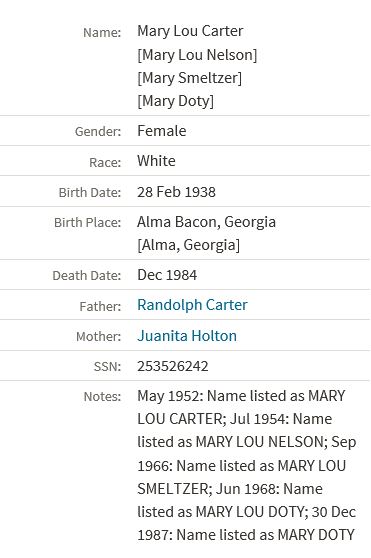
Task: Click the alternate name Mary Lou Nelson
Action: pyautogui.click(x=197, y=55)
